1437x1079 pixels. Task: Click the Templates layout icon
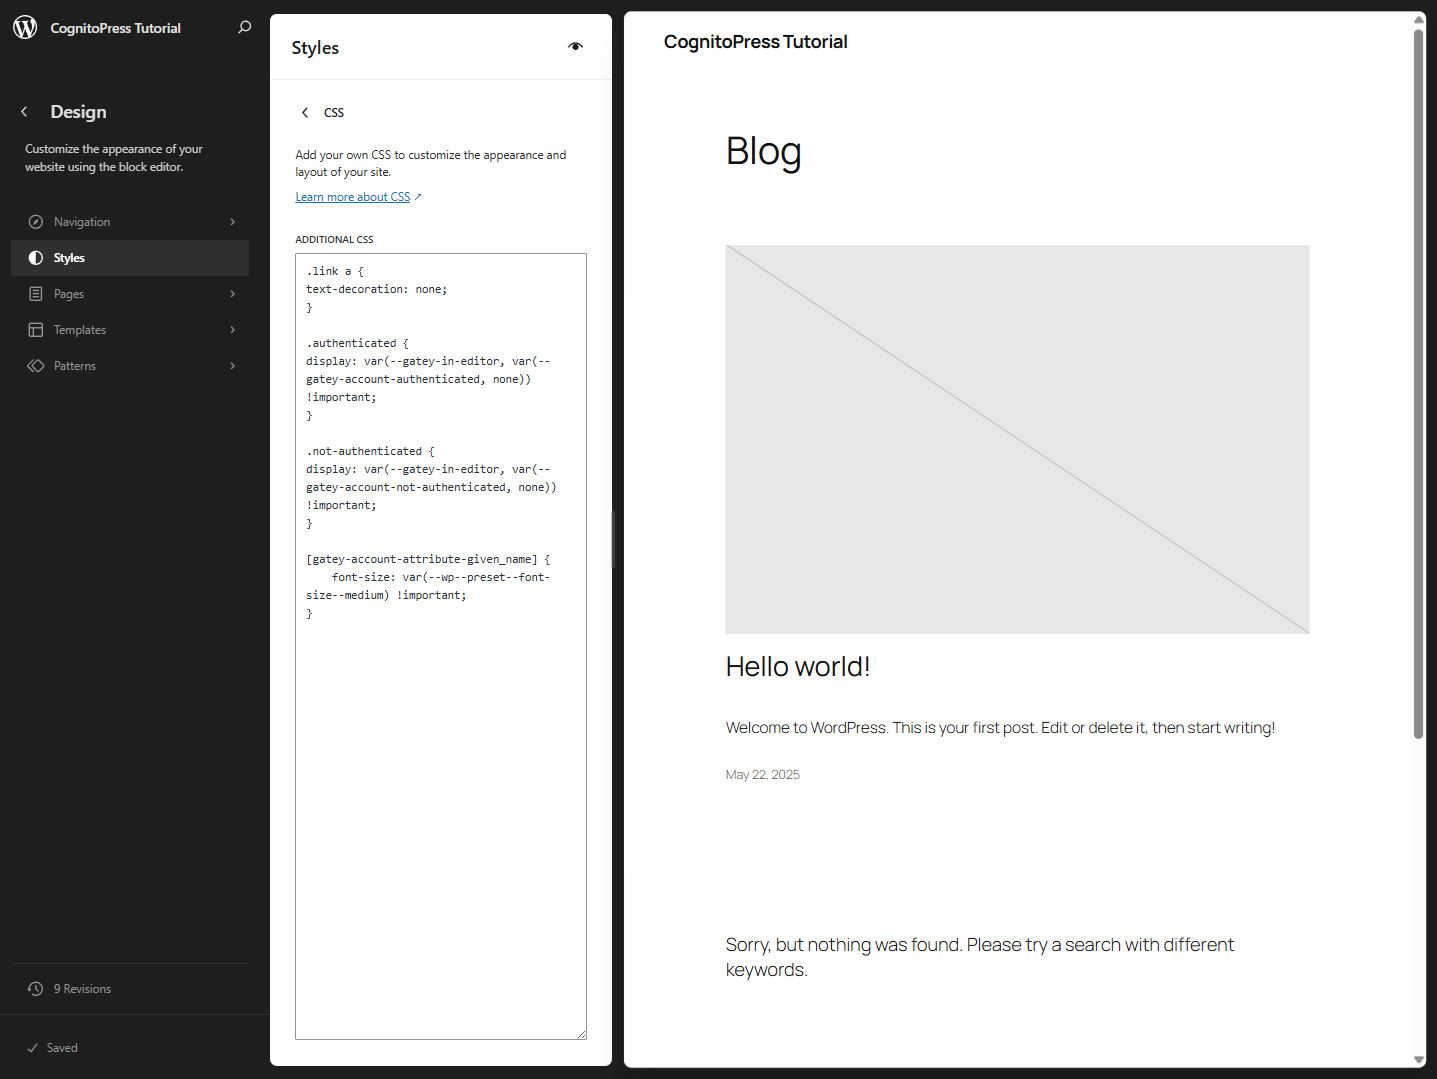[x=36, y=330]
